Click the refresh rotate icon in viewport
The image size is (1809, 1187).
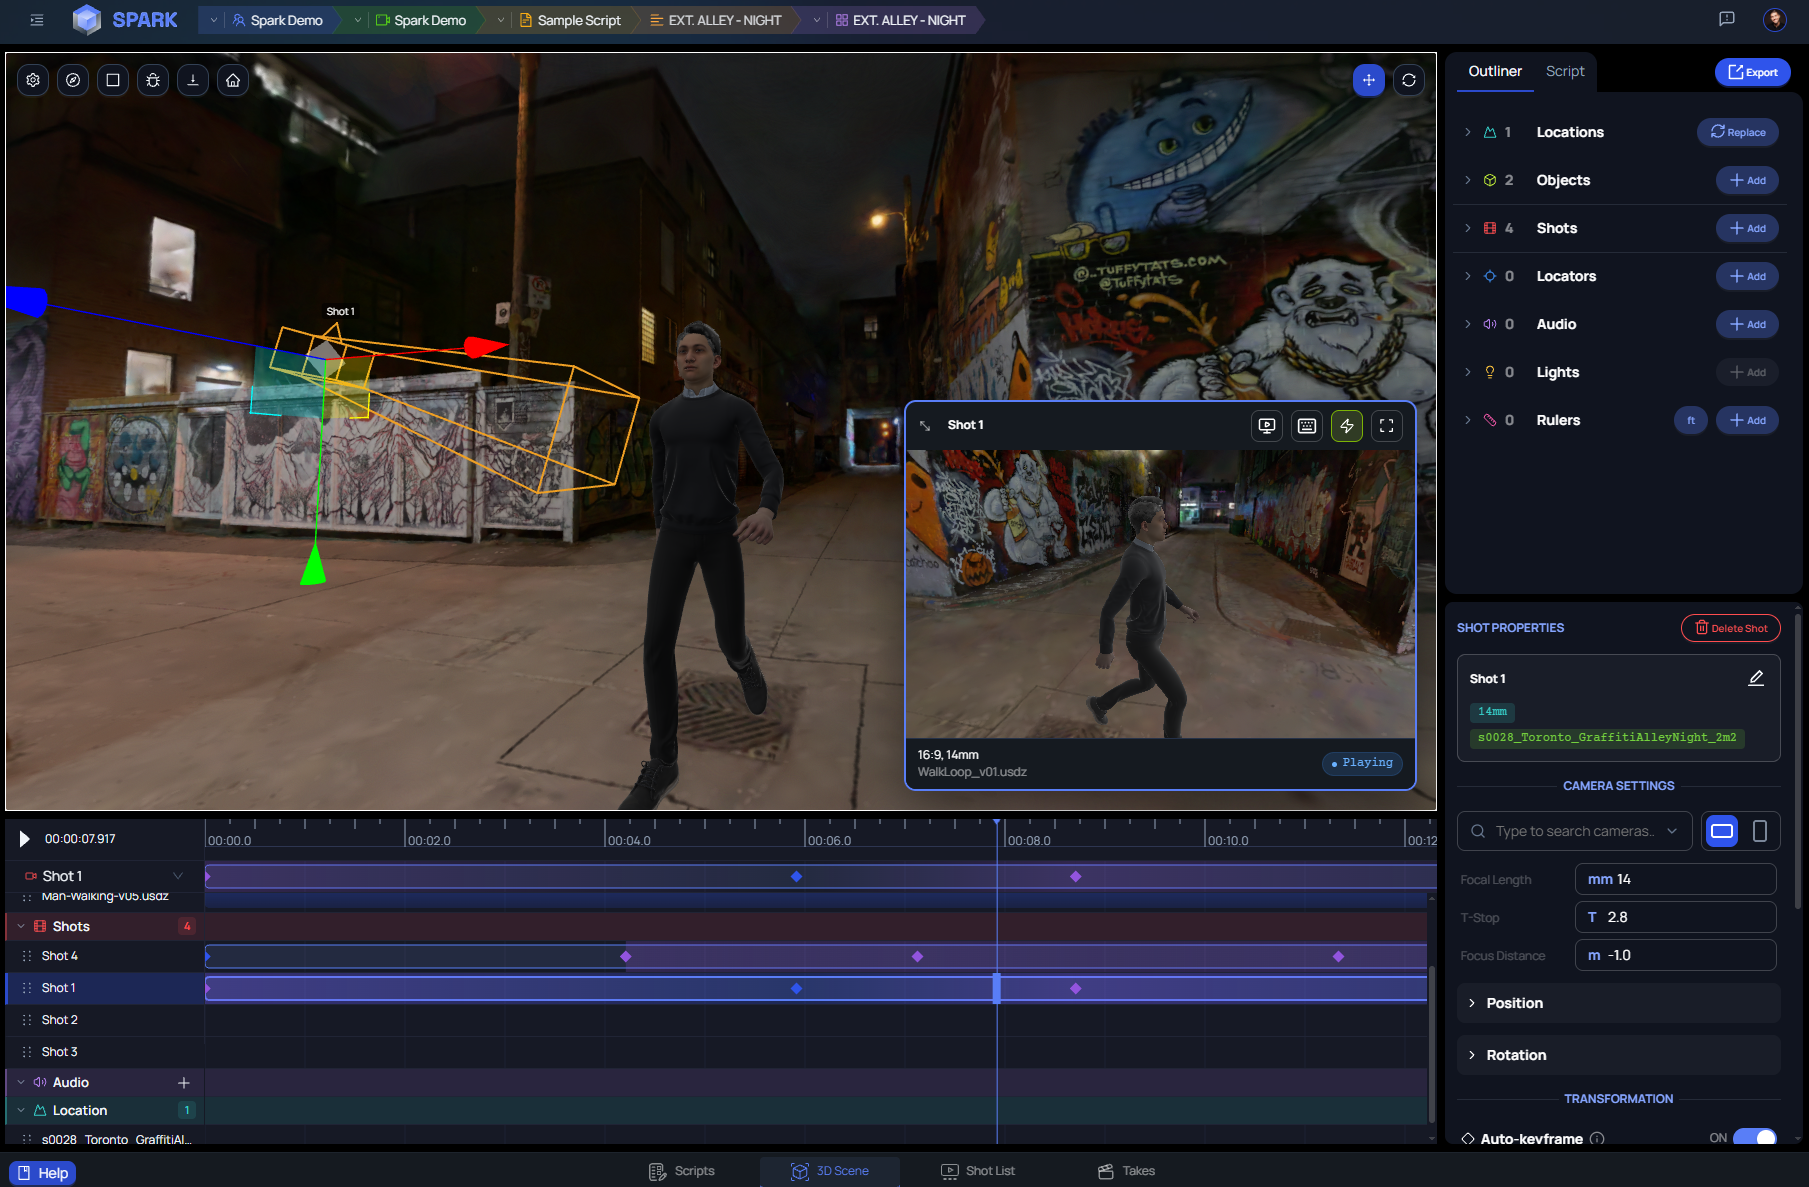point(1409,80)
